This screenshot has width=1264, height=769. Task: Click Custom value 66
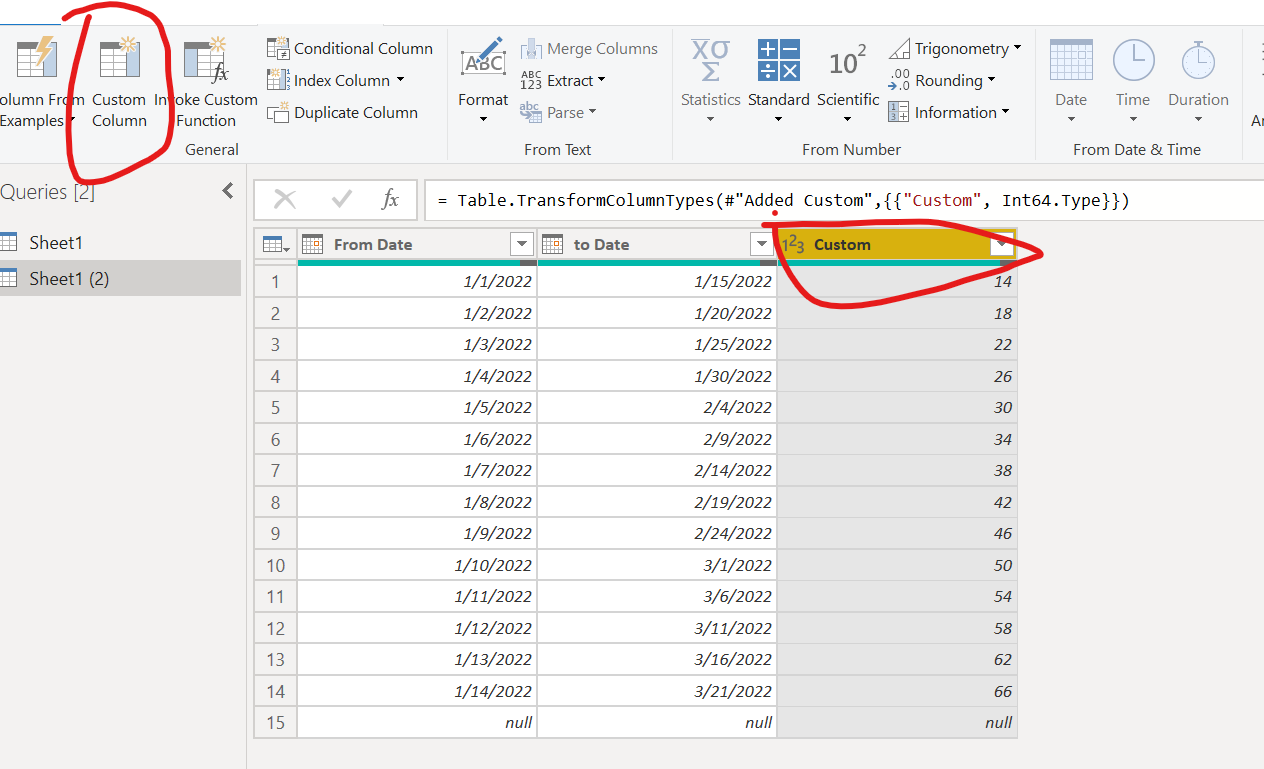[897, 691]
